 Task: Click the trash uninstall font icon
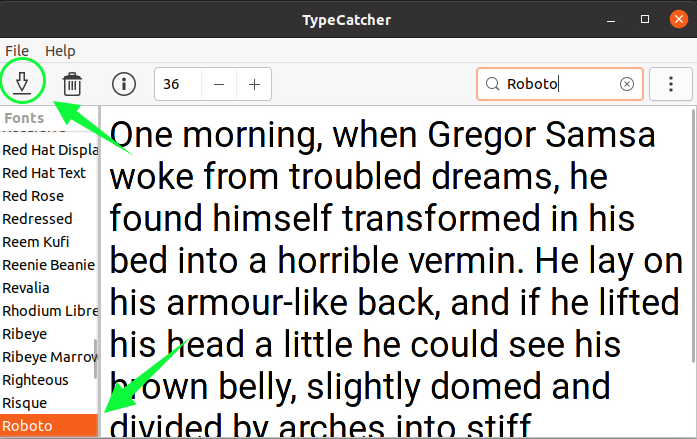[x=72, y=85]
